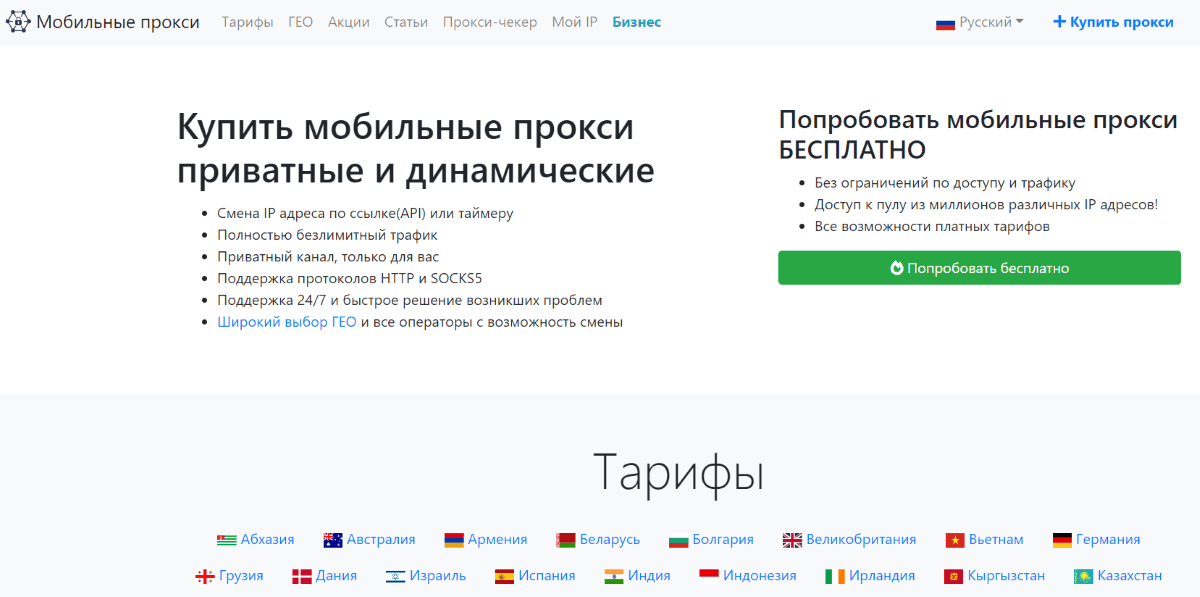Select the Кыргызстан country link

click(1006, 576)
